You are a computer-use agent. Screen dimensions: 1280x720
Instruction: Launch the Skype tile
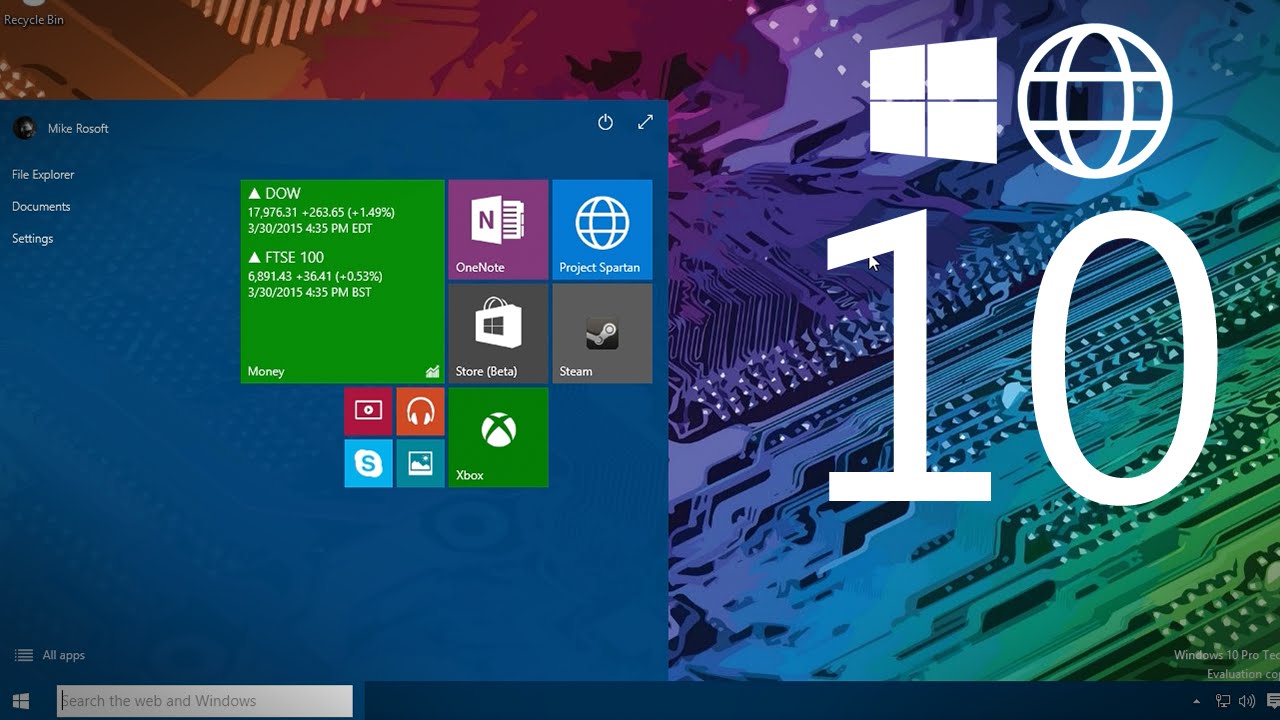point(368,463)
